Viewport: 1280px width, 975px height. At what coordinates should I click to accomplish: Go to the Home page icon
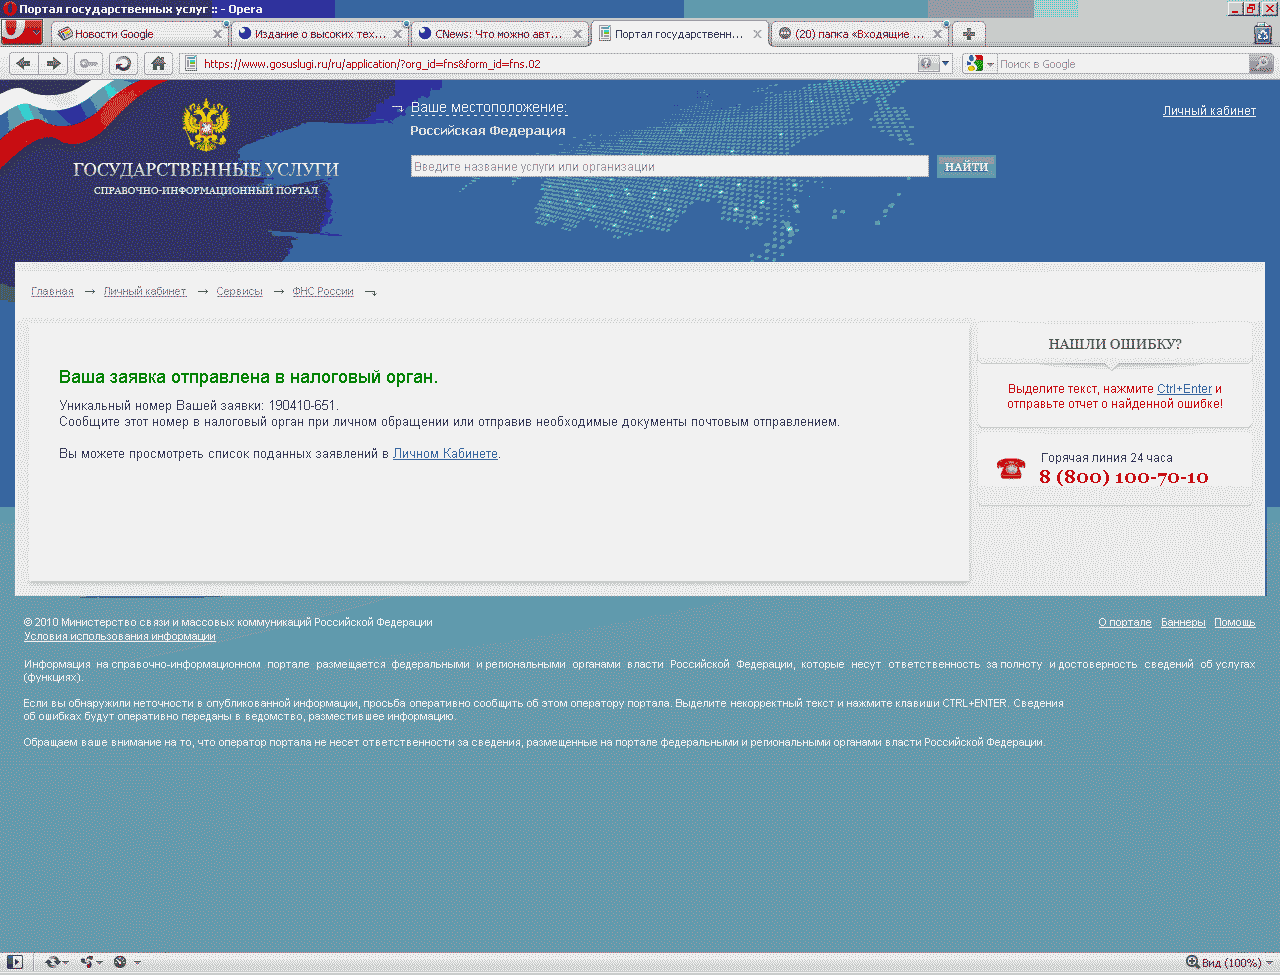pyautogui.click(x=157, y=64)
